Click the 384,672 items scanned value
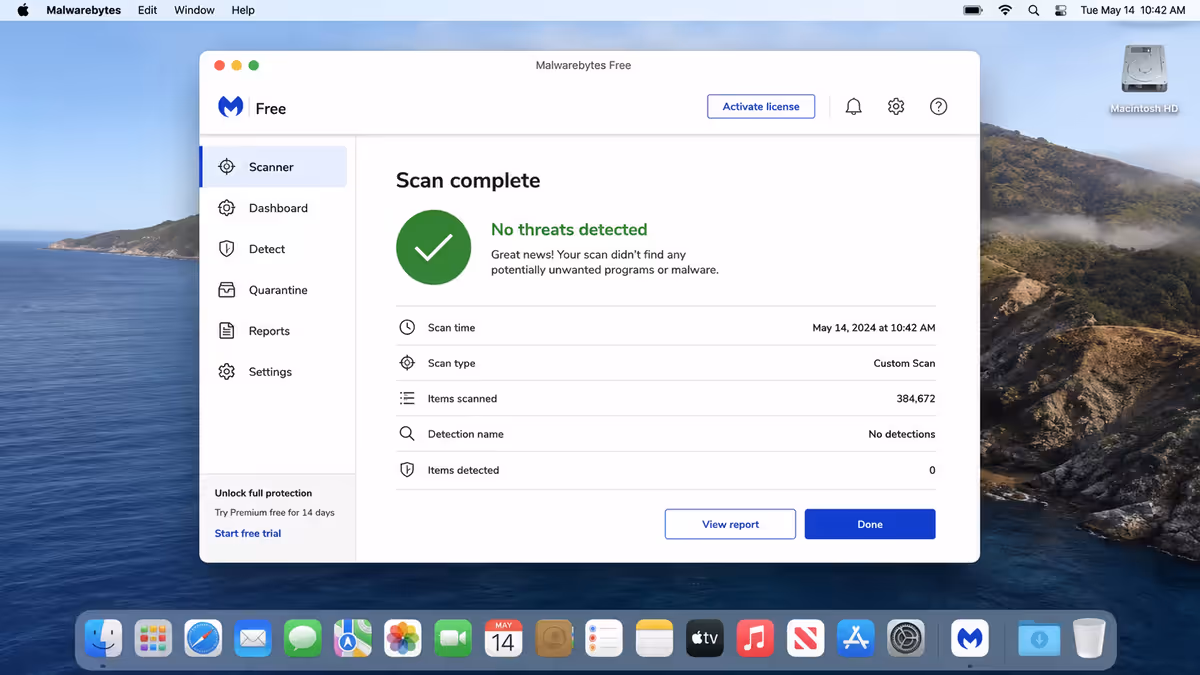Viewport: 1200px width, 675px height. tap(915, 399)
